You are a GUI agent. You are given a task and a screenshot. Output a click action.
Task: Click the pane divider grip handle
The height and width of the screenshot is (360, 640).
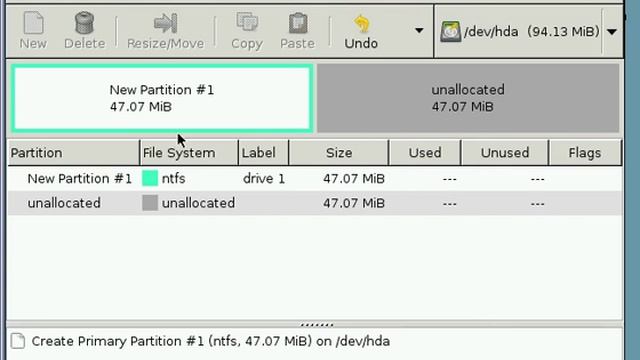pos(317,325)
